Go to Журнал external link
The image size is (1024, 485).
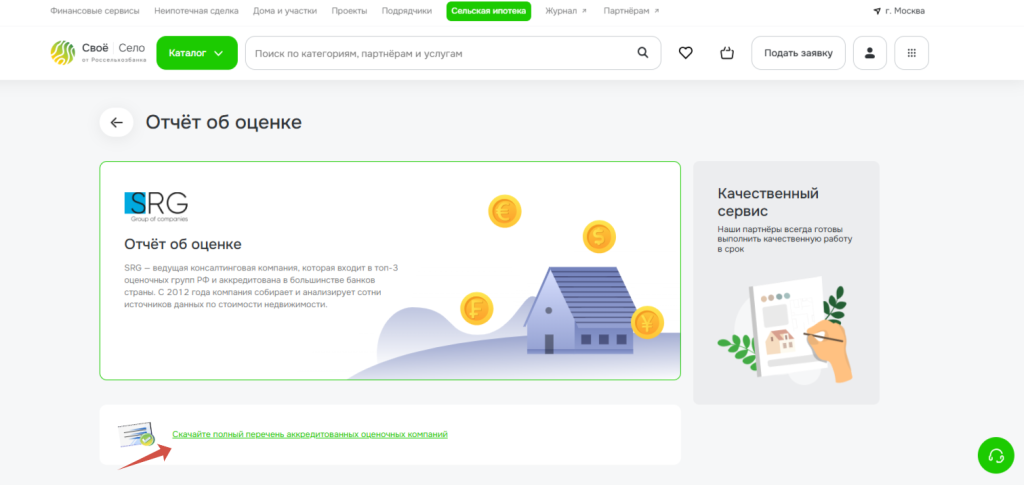564,11
